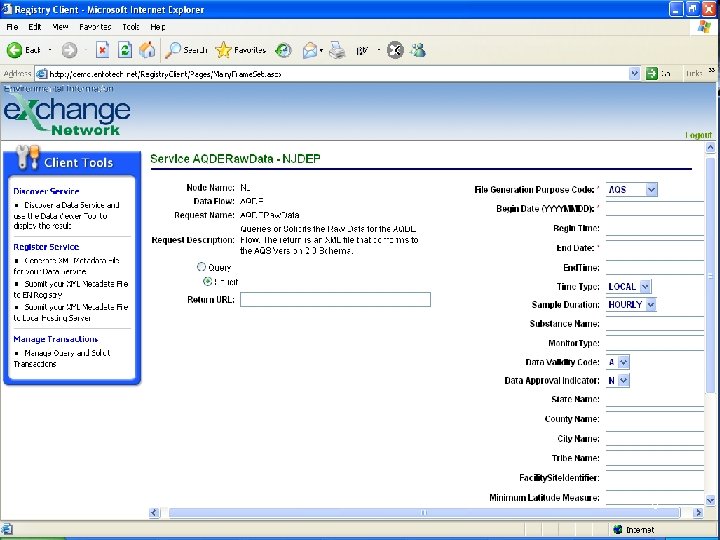The image size is (720, 540).
Task: Go to the Home page icon
Action: [x=147, y=50]
